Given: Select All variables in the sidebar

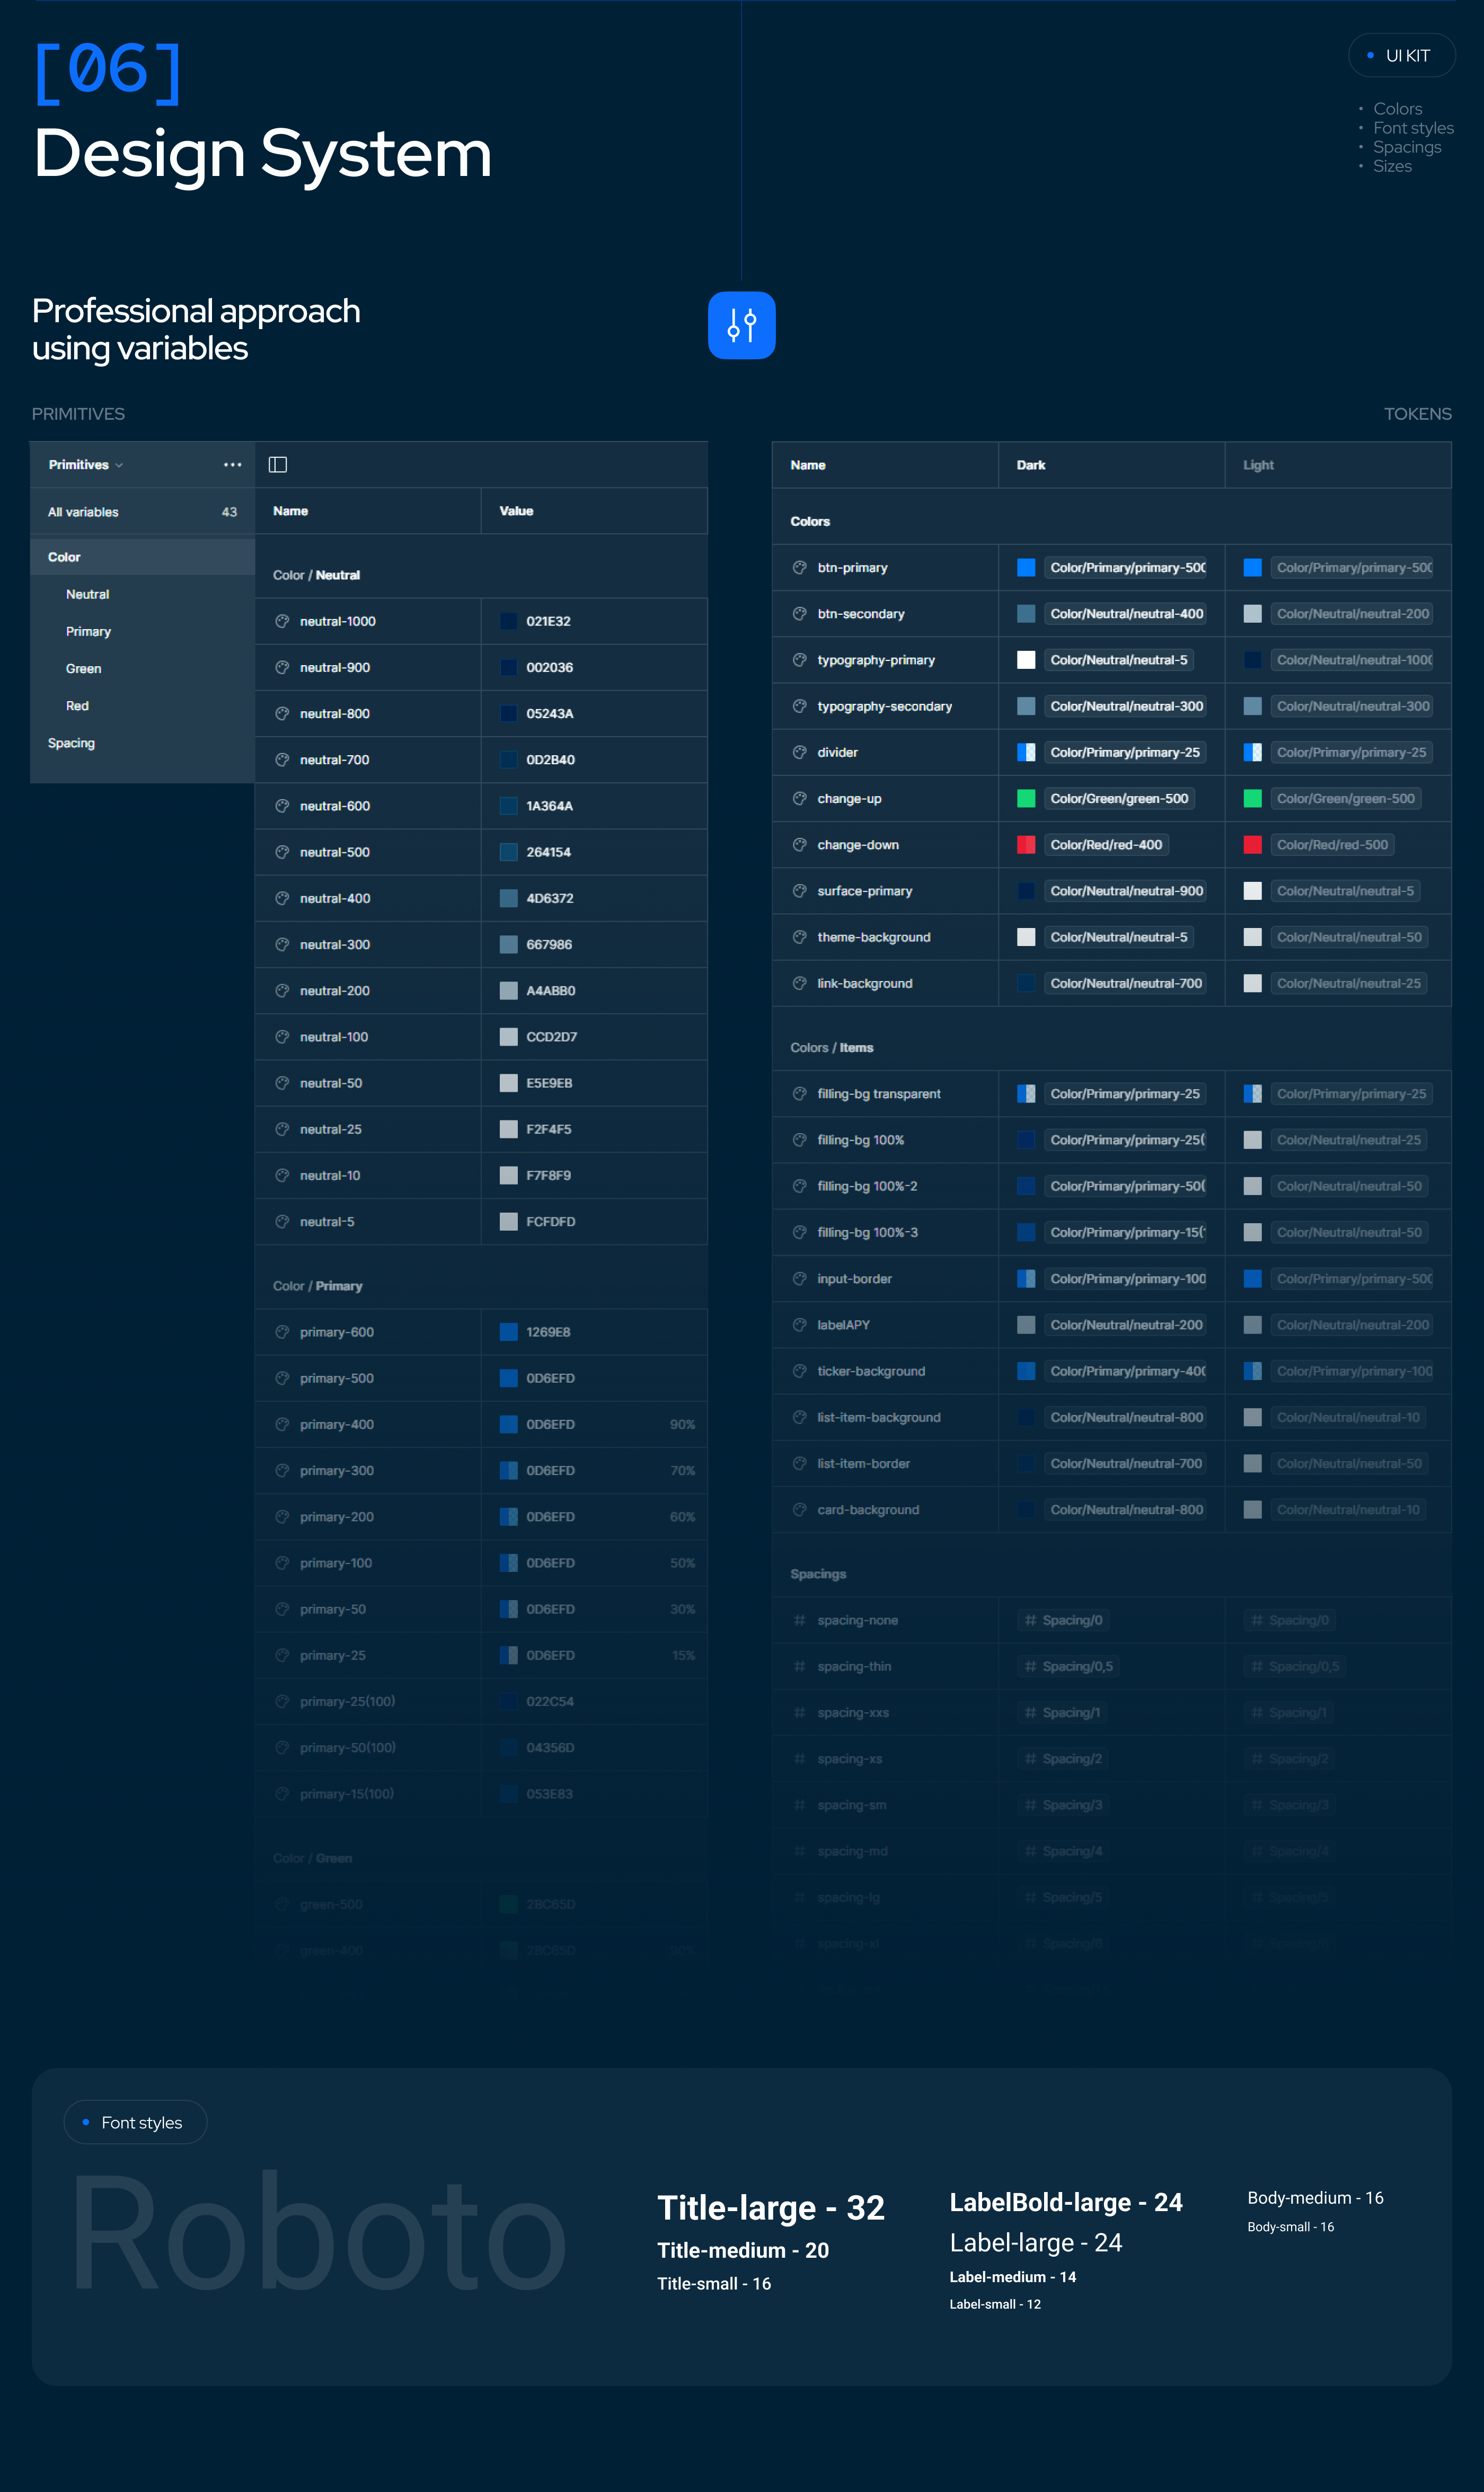Looking at the screenshot, I should 83,512.
